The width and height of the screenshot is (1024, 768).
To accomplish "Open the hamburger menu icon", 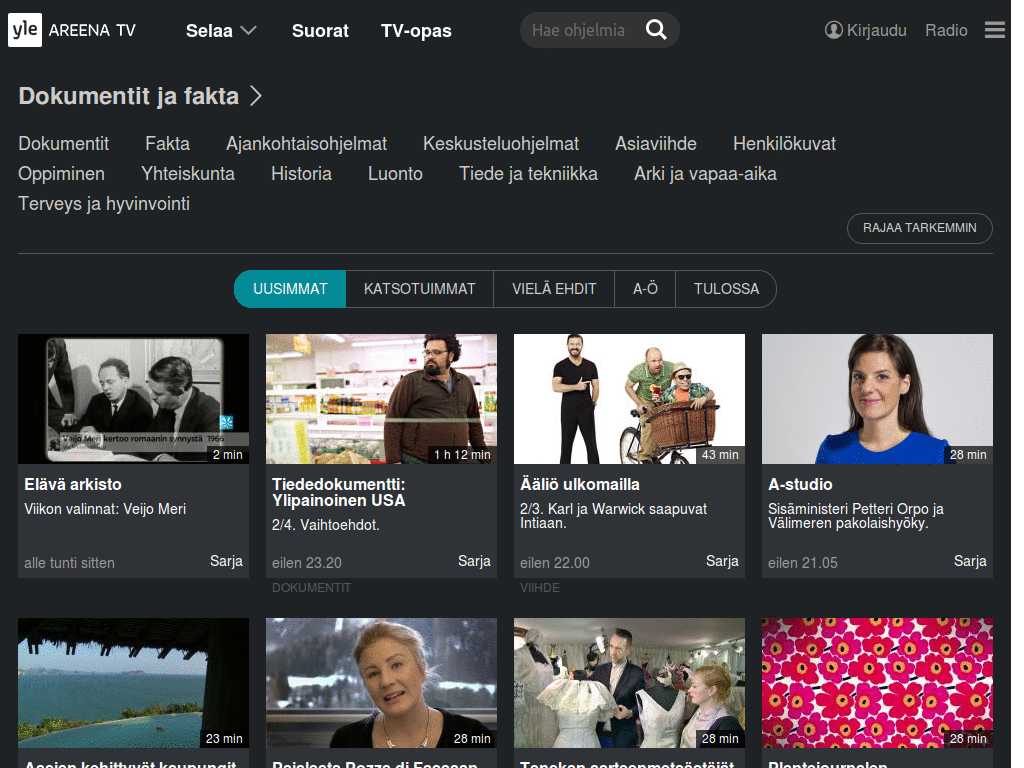I will 995,30.
